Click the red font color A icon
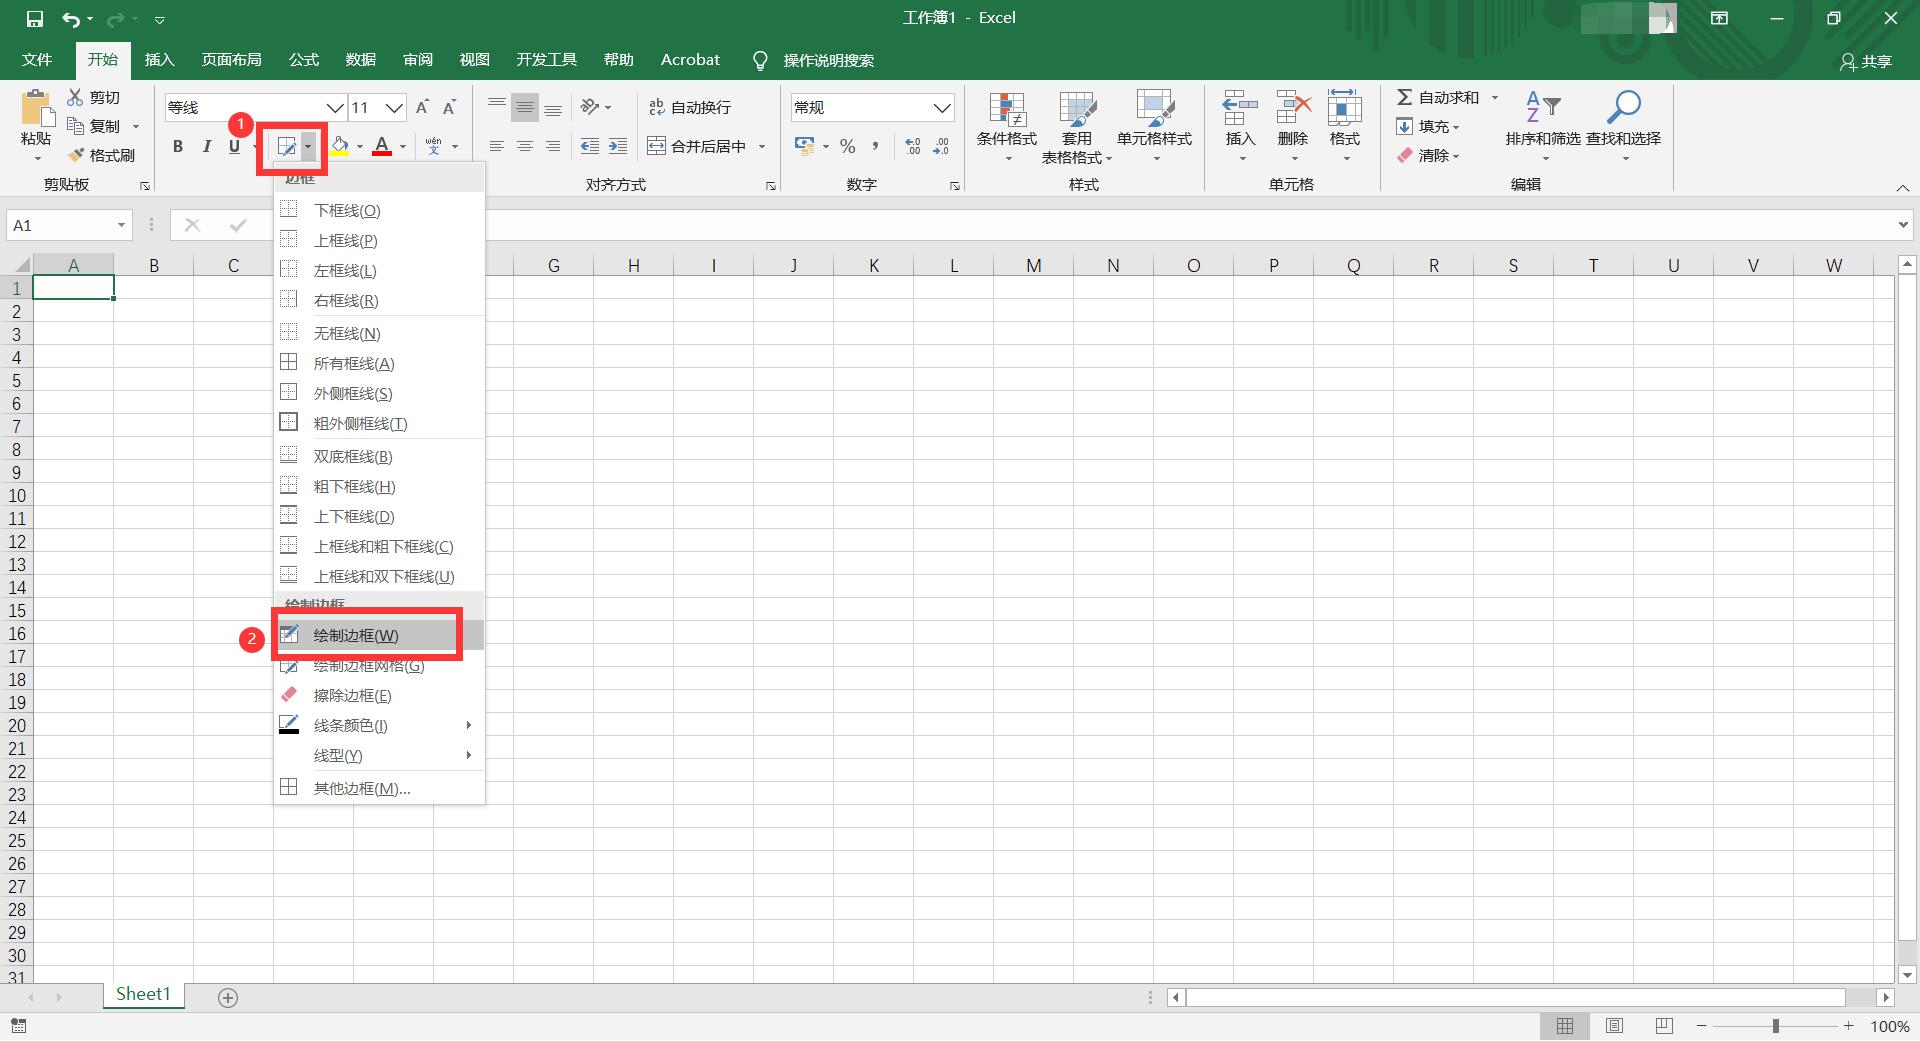This screenshot has height=1041, width=1920. [382, 147]
